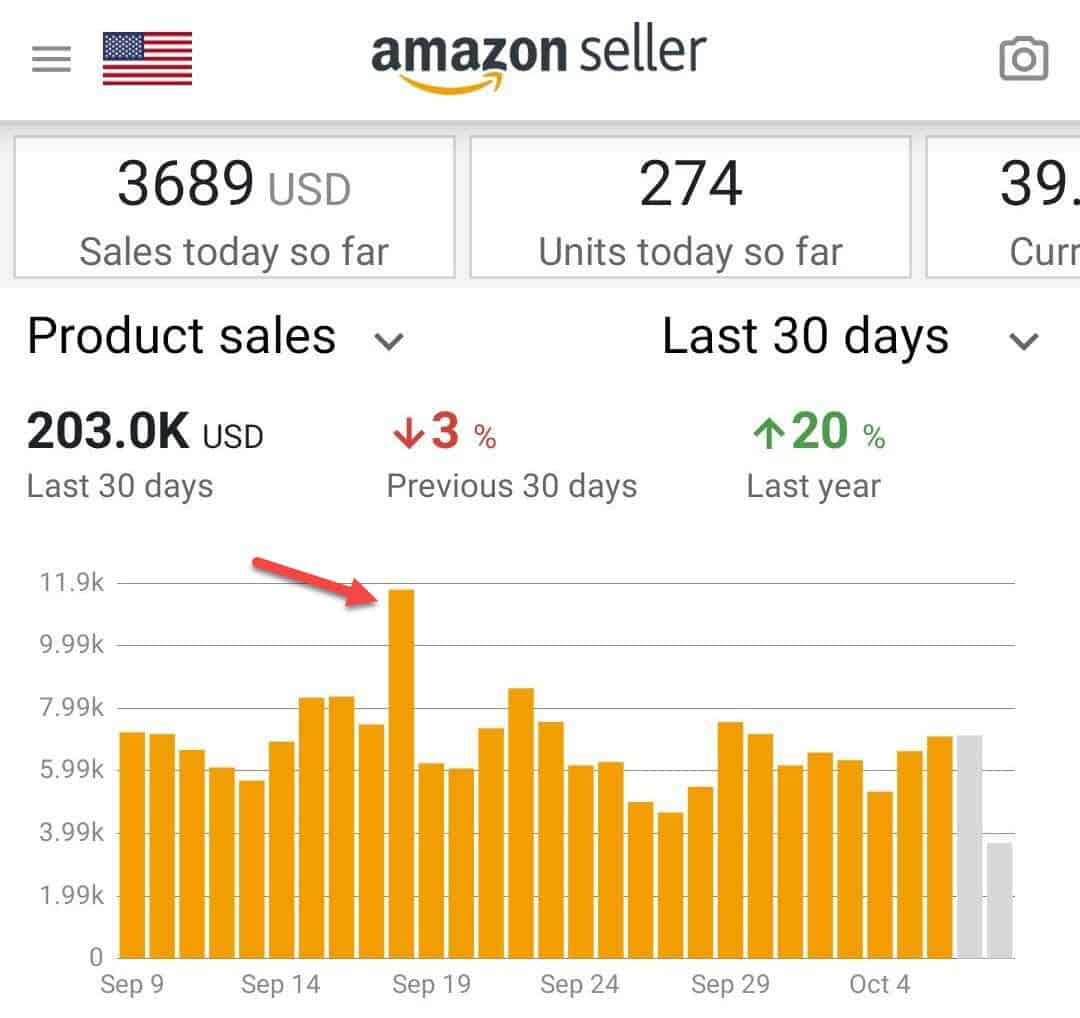
Task: Open the Sales today so far card
Action: click(234, 207)
